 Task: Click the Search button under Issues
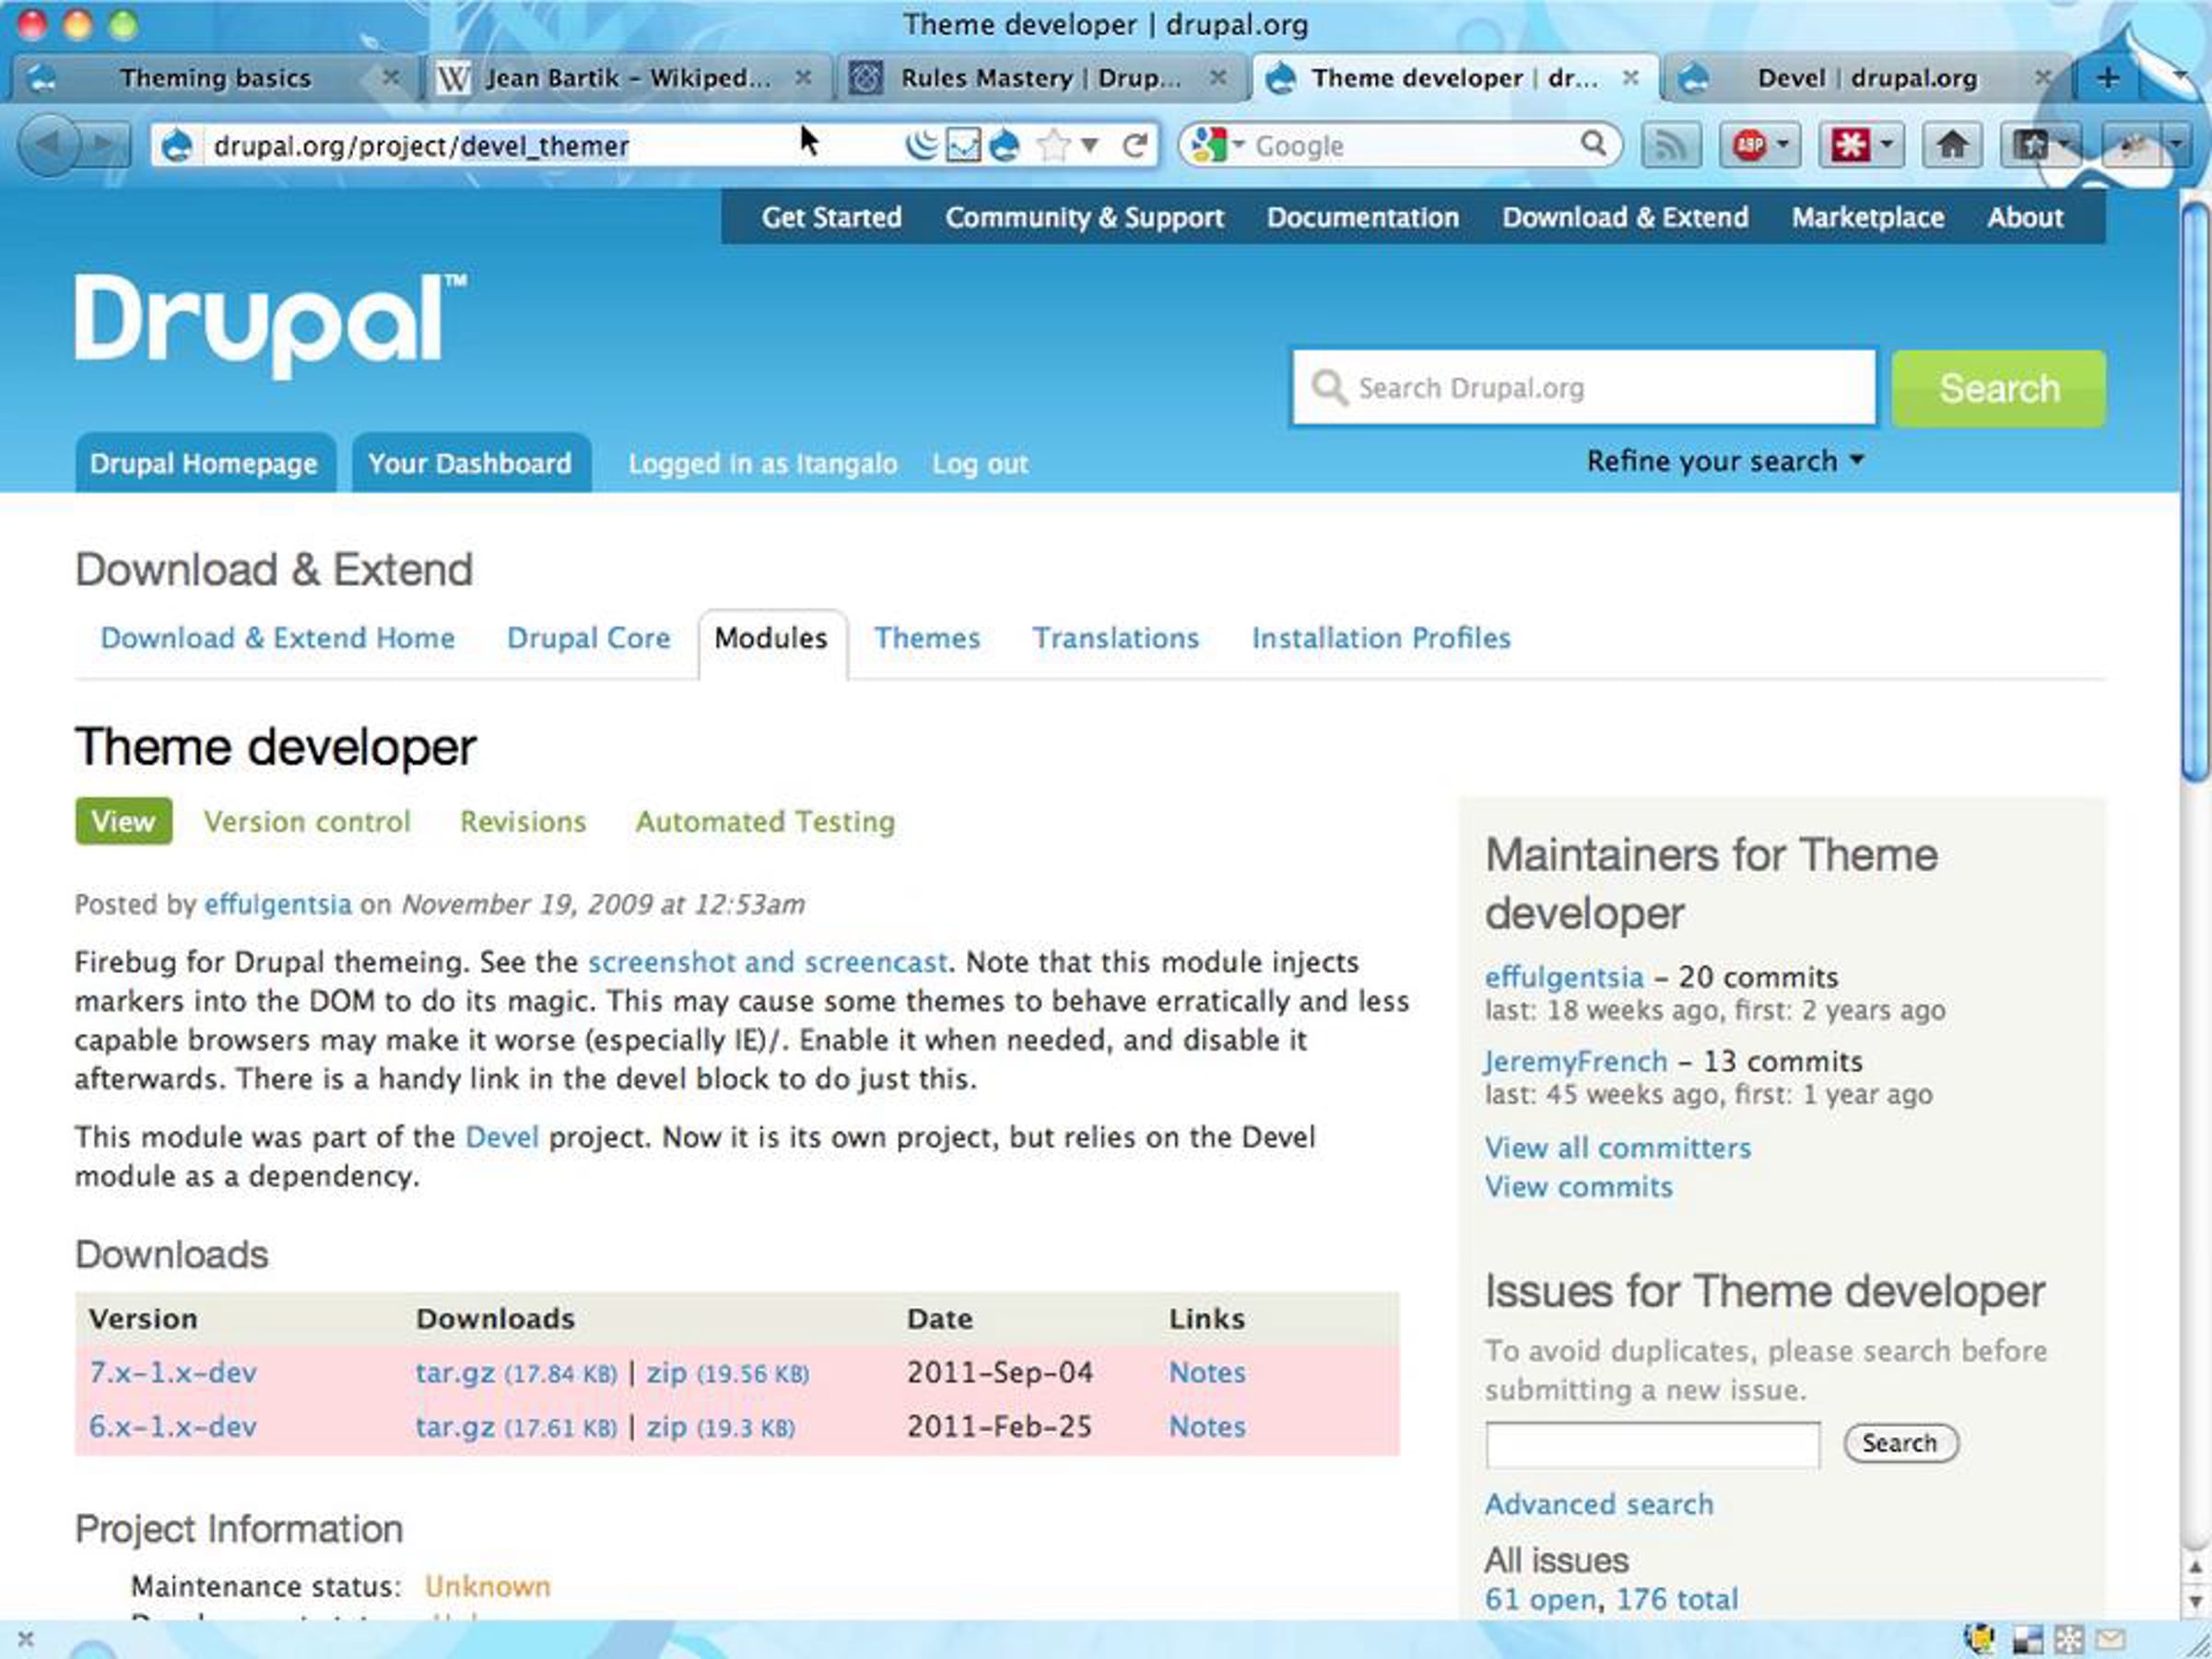[1900, 1443]
